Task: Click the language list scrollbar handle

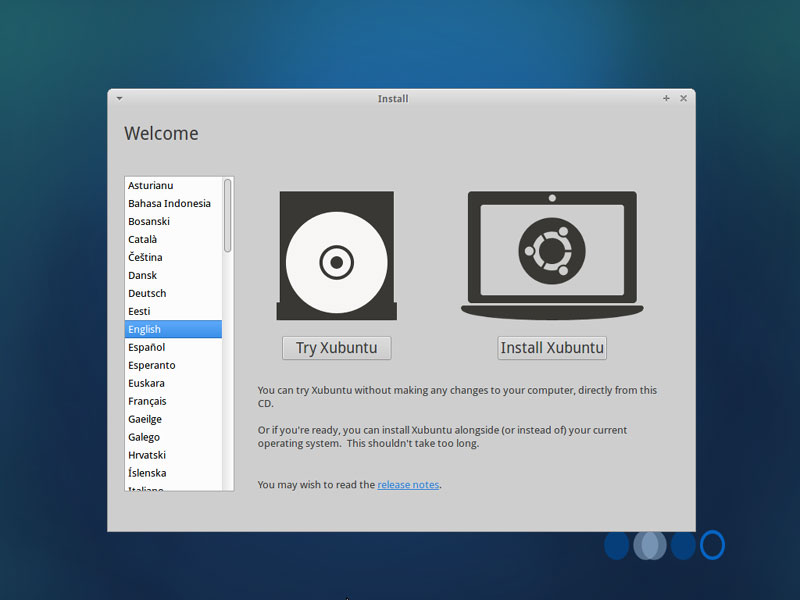Action: (x=228, y=215)
